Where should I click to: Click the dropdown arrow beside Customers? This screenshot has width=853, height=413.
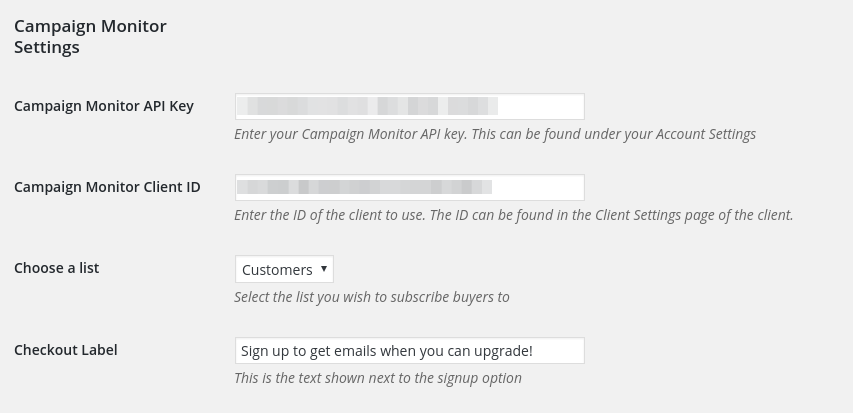pos(324,269)
